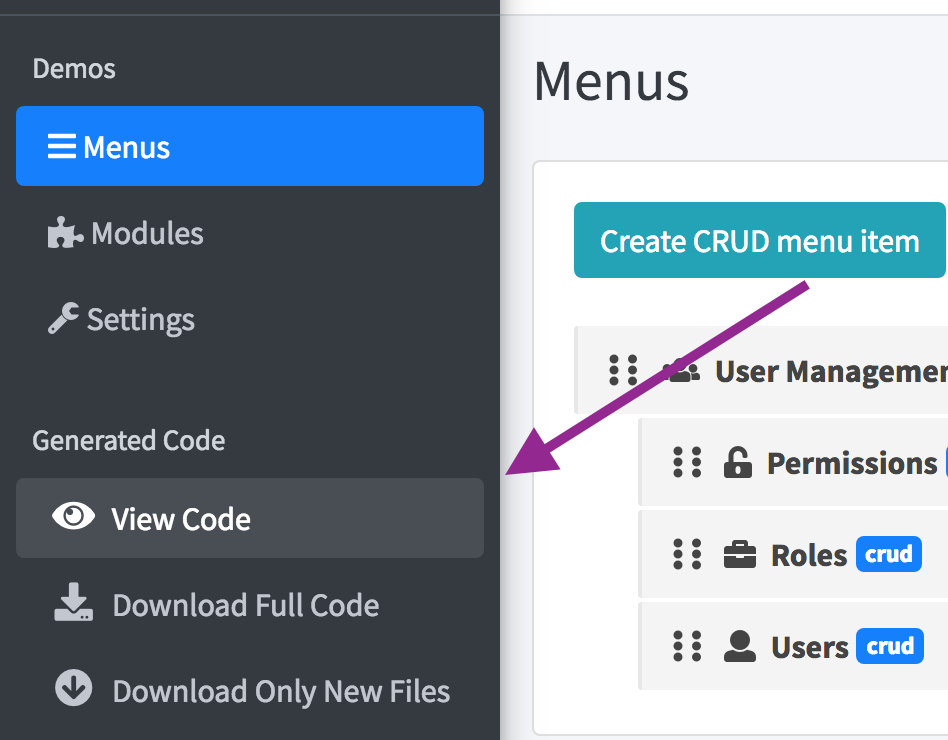Open the Menus sidebar item
The height and width of the screenshot is (740, 948).
(249, 147)
